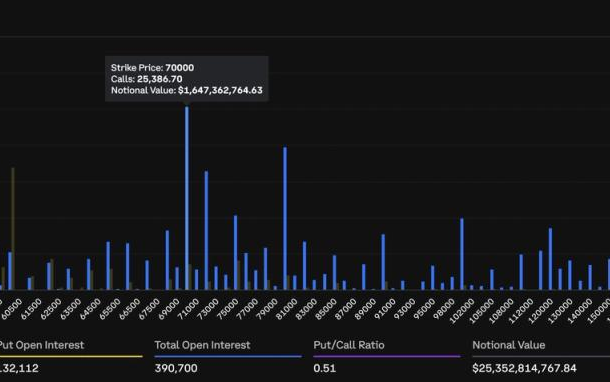This screenshot has height=382, width=610.
Task: Select the tall blue call bar at strike 80000
Action: coord(285,218)
